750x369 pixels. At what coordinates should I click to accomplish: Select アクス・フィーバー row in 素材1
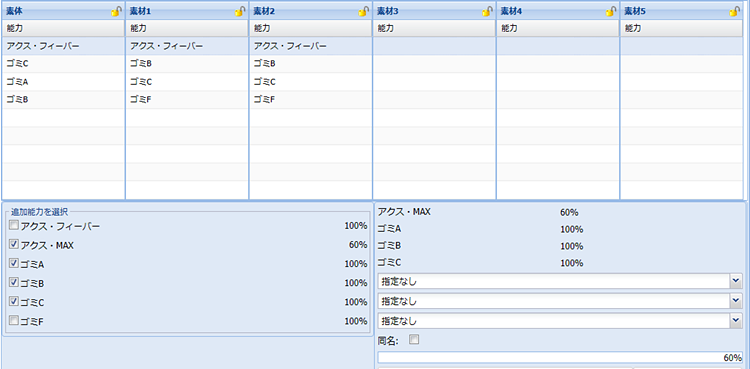[x=187, y=46]
